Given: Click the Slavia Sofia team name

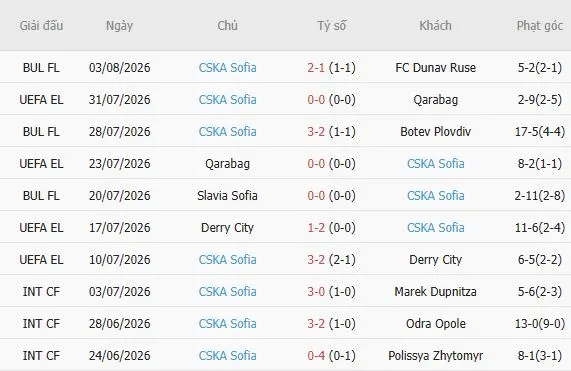Looking at the screenshot, I should coord(228,196).
